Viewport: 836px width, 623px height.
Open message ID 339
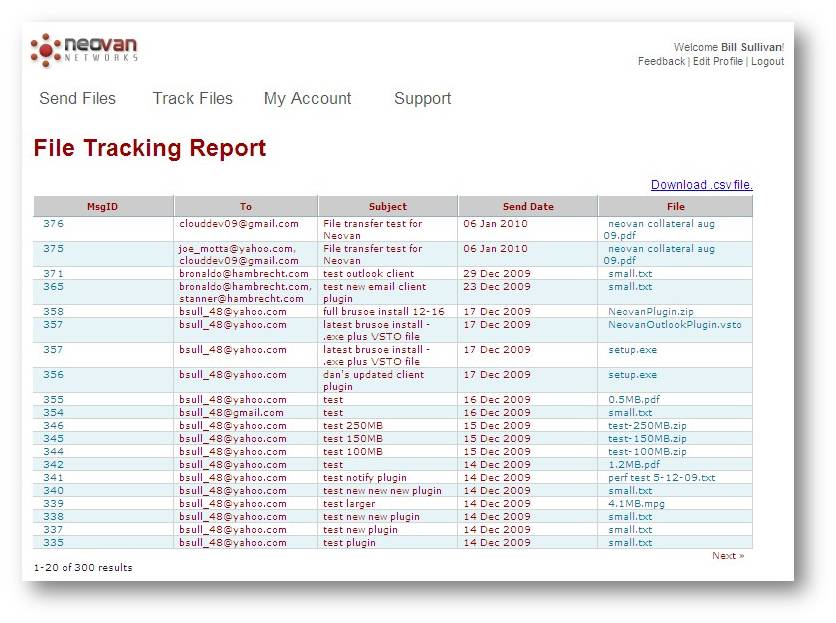53,504
